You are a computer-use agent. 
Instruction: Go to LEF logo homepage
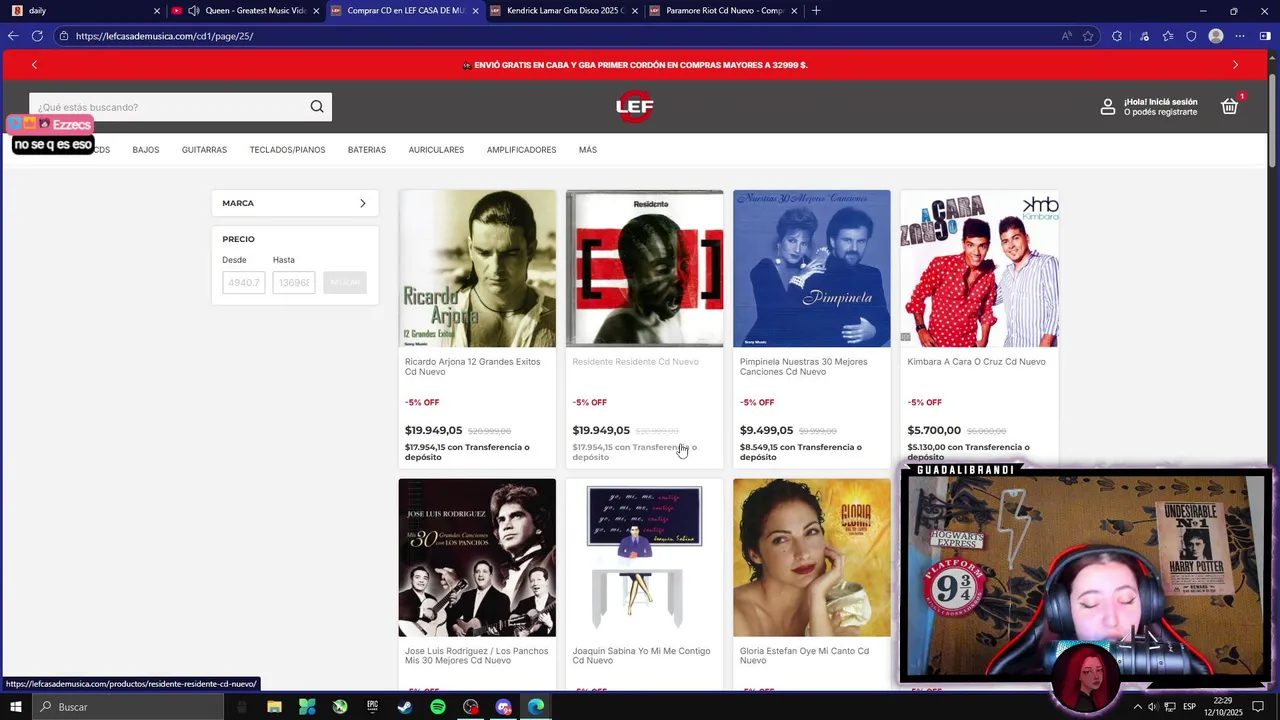(635, 107)
